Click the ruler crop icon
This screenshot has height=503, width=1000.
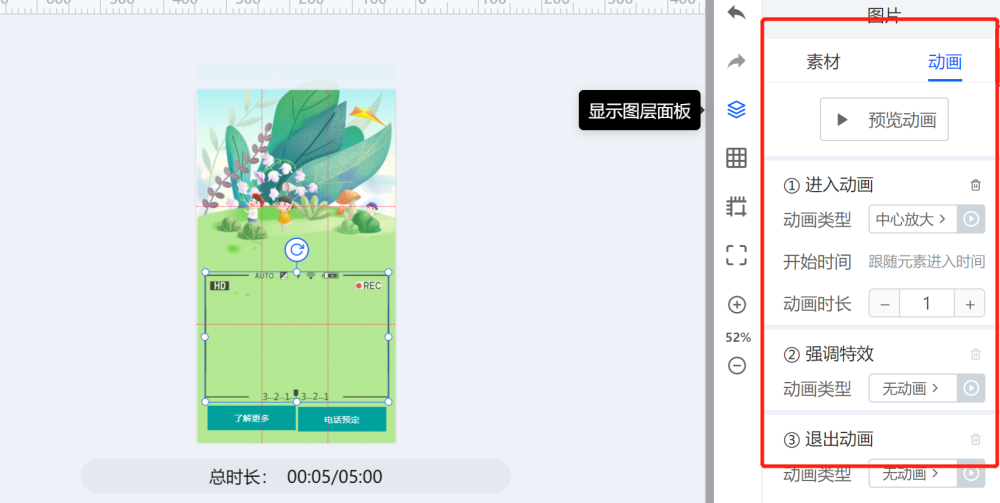(737, 207)
